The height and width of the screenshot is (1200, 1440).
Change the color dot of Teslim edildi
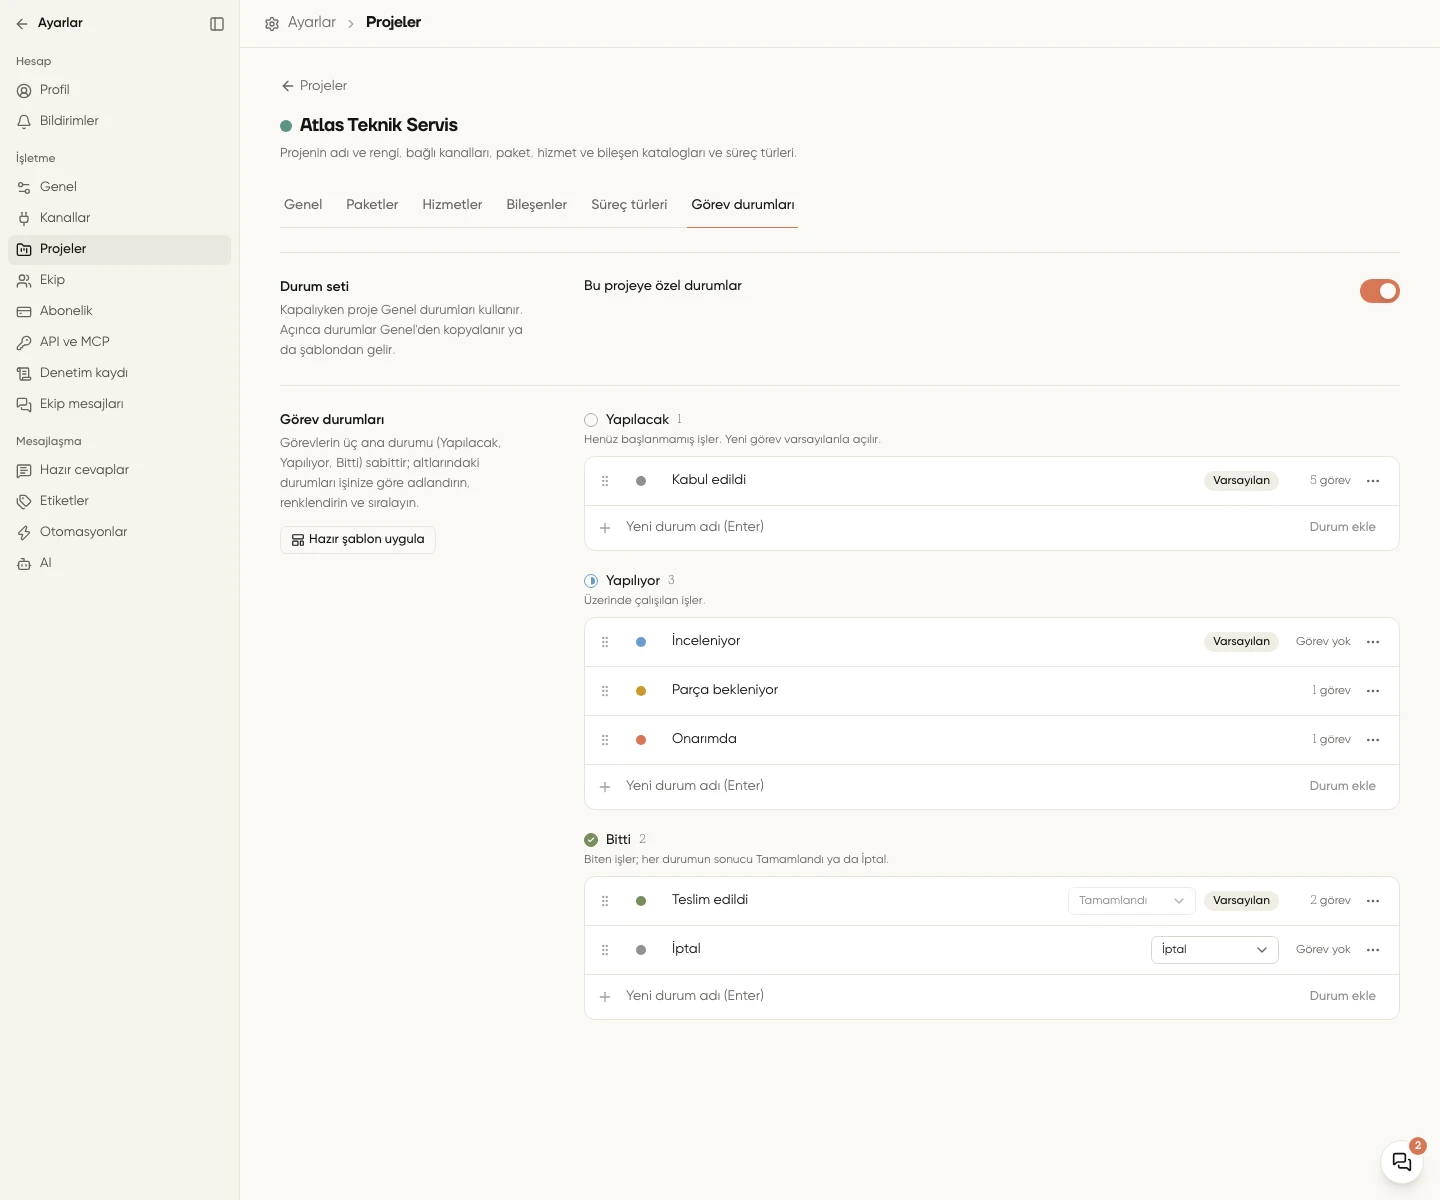[x=641, y=901]
